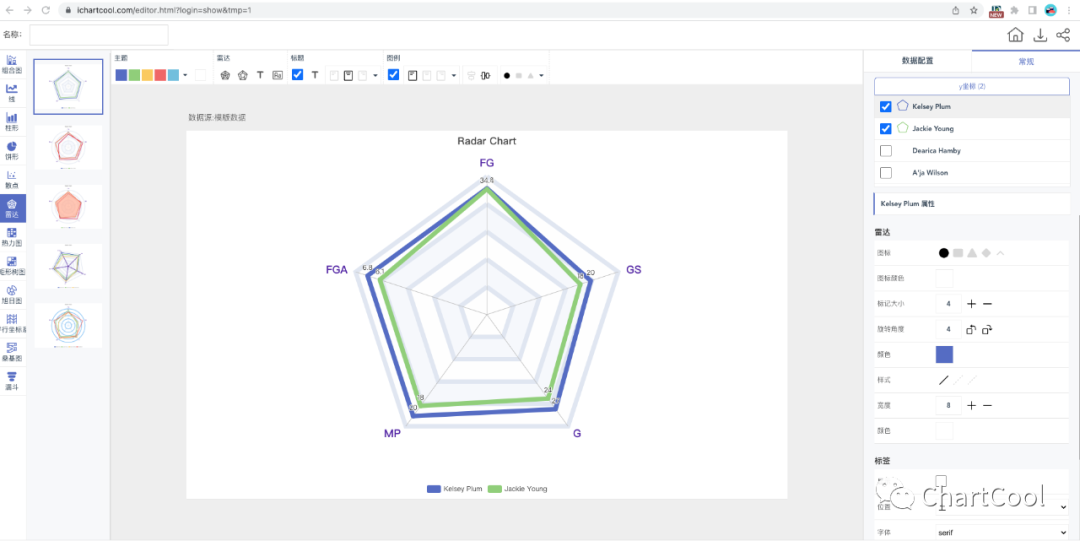This screenshot has height=541, width=1080.
Task: Click Kelsey Plum in chart legend
Action: point(455,489)
